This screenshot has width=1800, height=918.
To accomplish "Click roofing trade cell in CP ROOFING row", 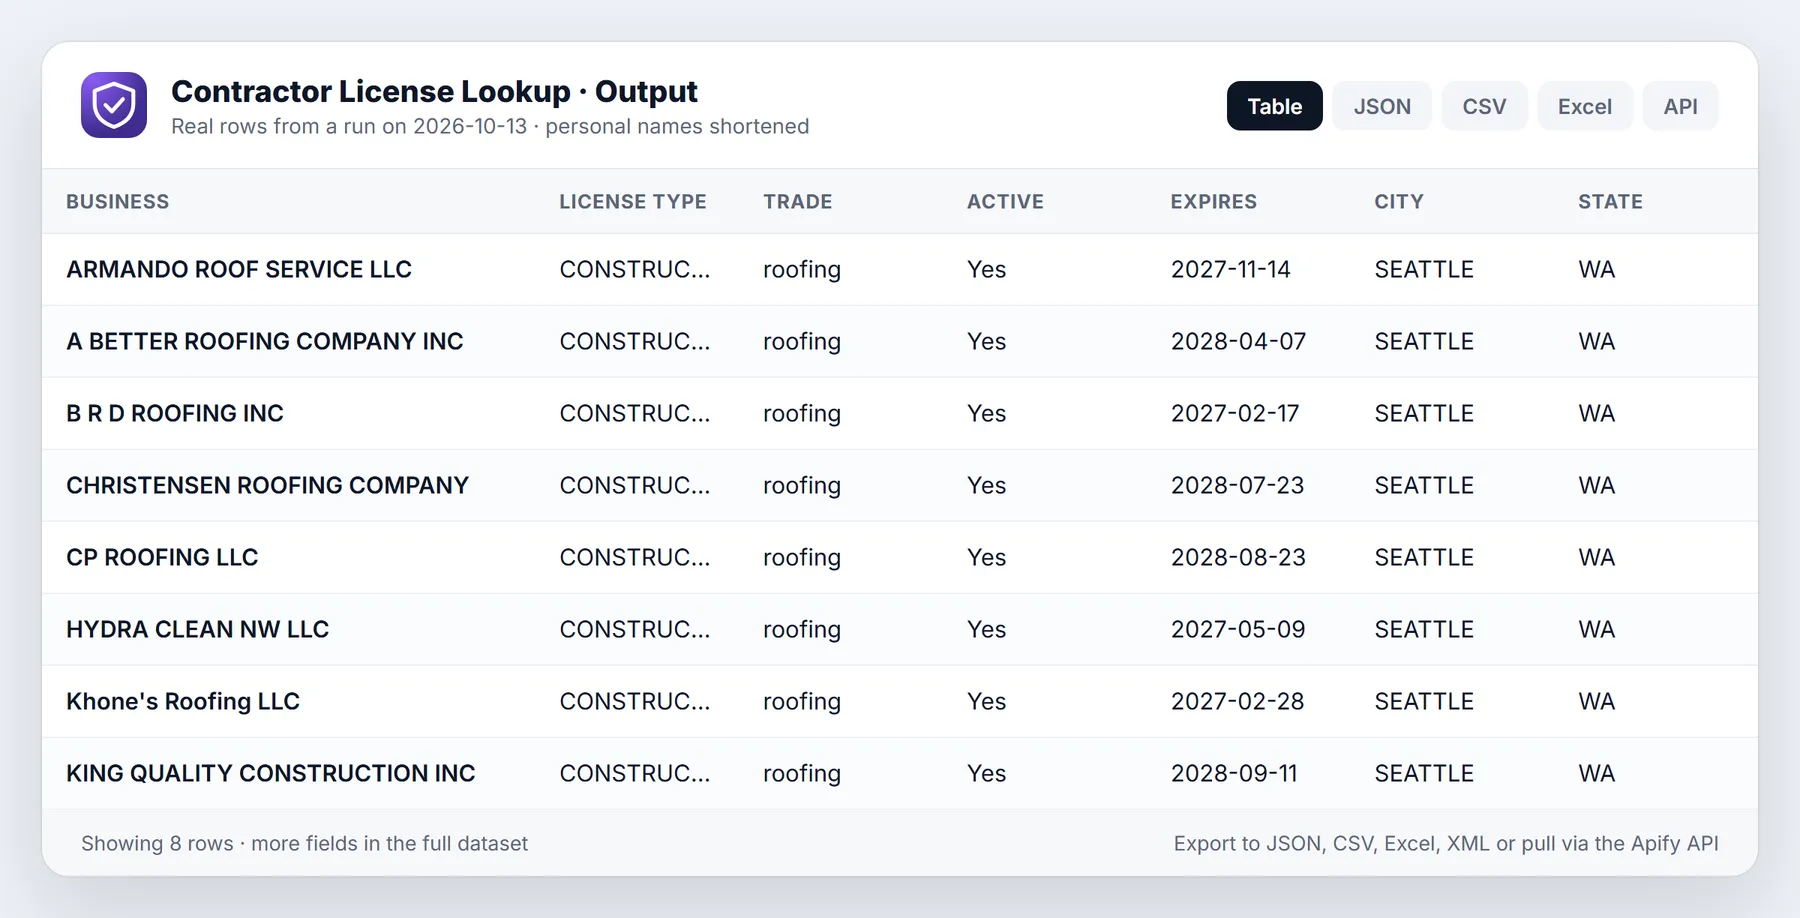I will pos(802,557).
